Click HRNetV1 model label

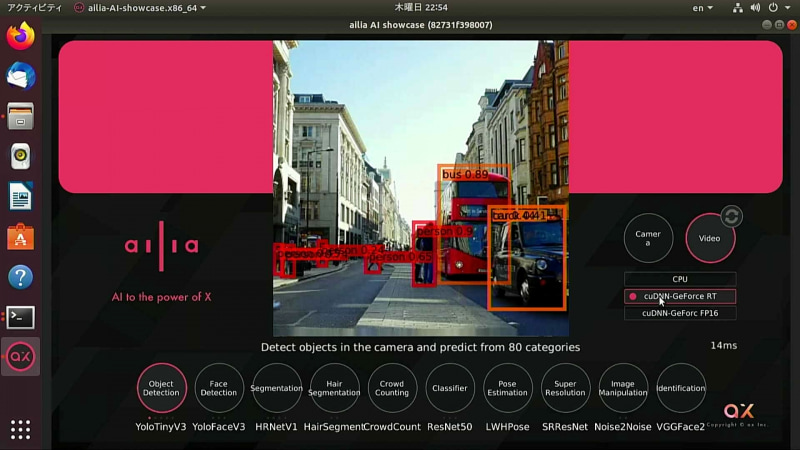tap(276, 427)
